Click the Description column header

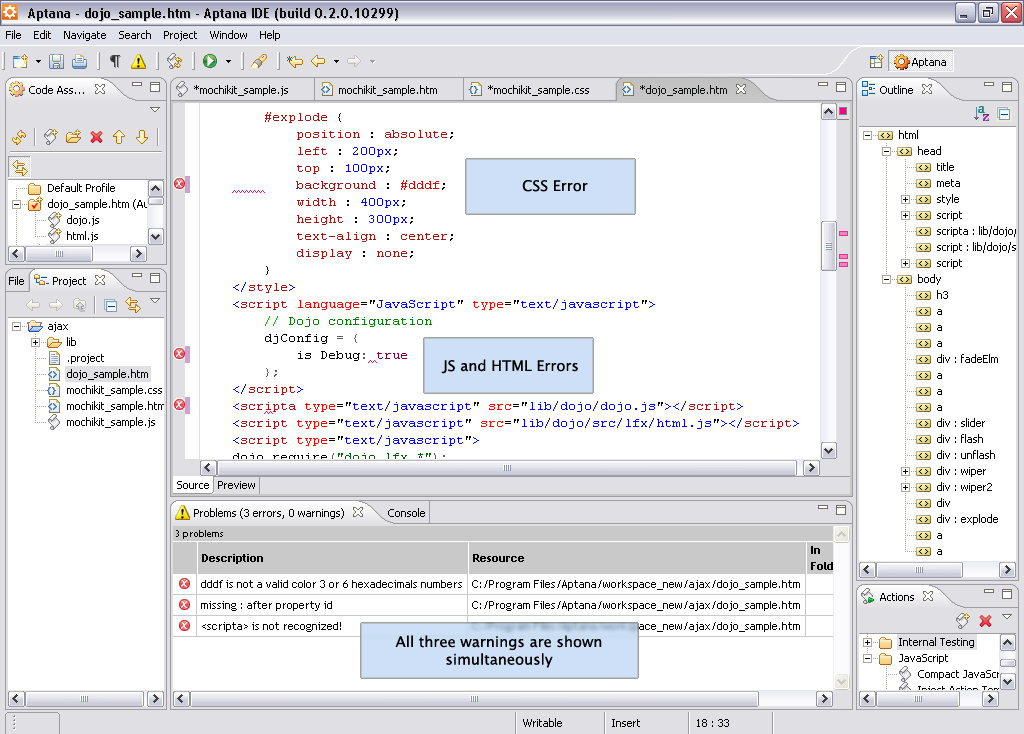click(x=332, y=558)
